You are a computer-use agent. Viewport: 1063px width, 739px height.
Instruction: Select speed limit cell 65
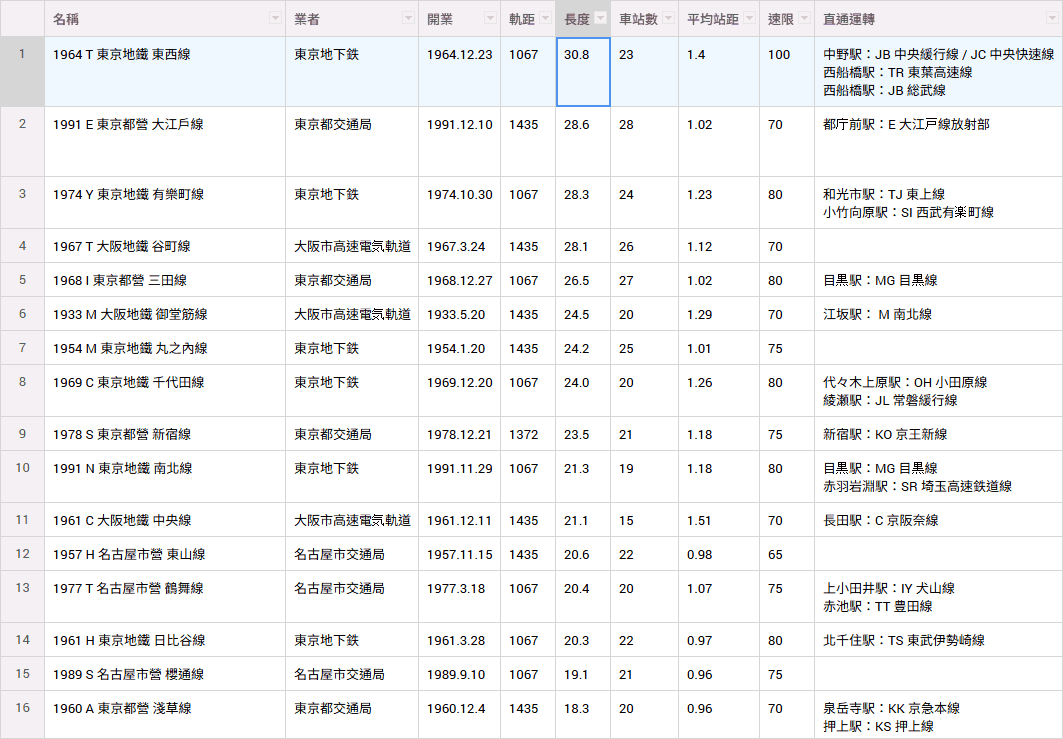(x=787, y=554)
